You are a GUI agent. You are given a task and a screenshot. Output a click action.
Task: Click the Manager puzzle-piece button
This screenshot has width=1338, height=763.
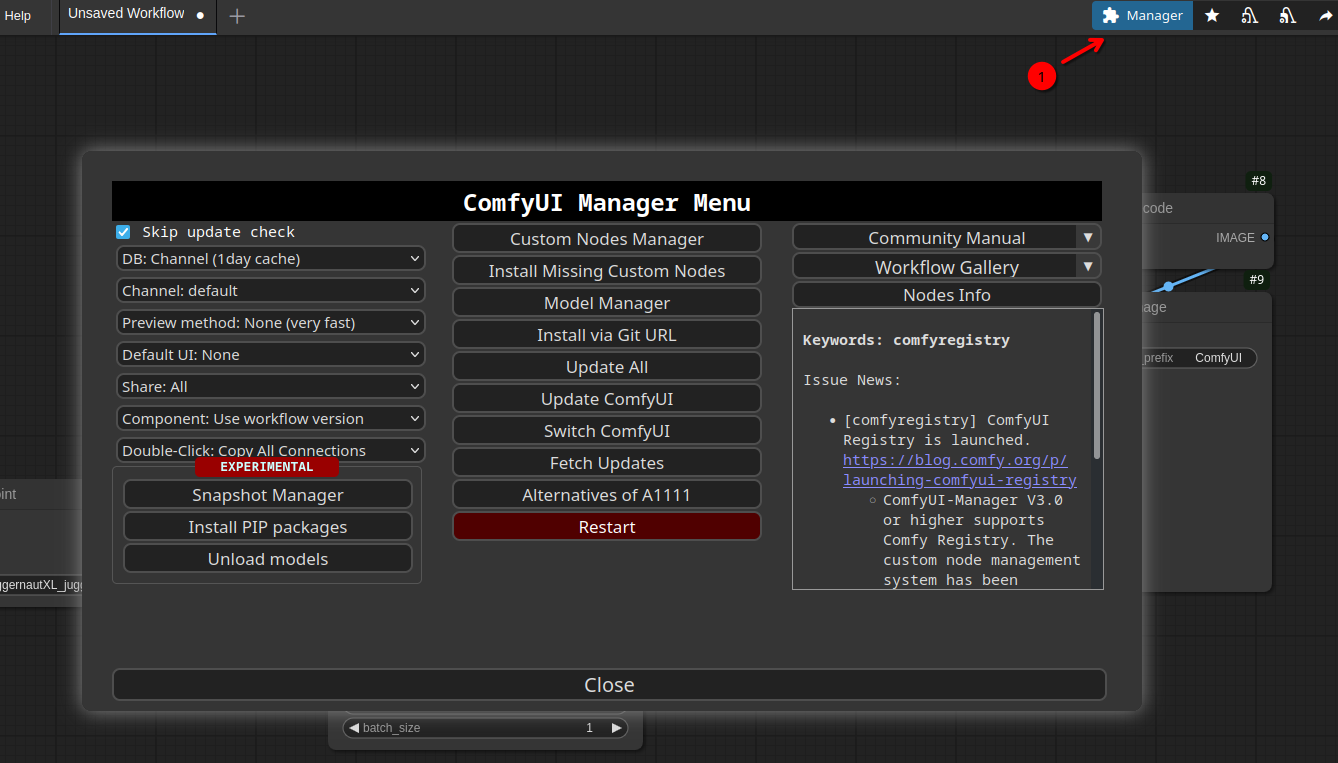(x=1142, y=15)
